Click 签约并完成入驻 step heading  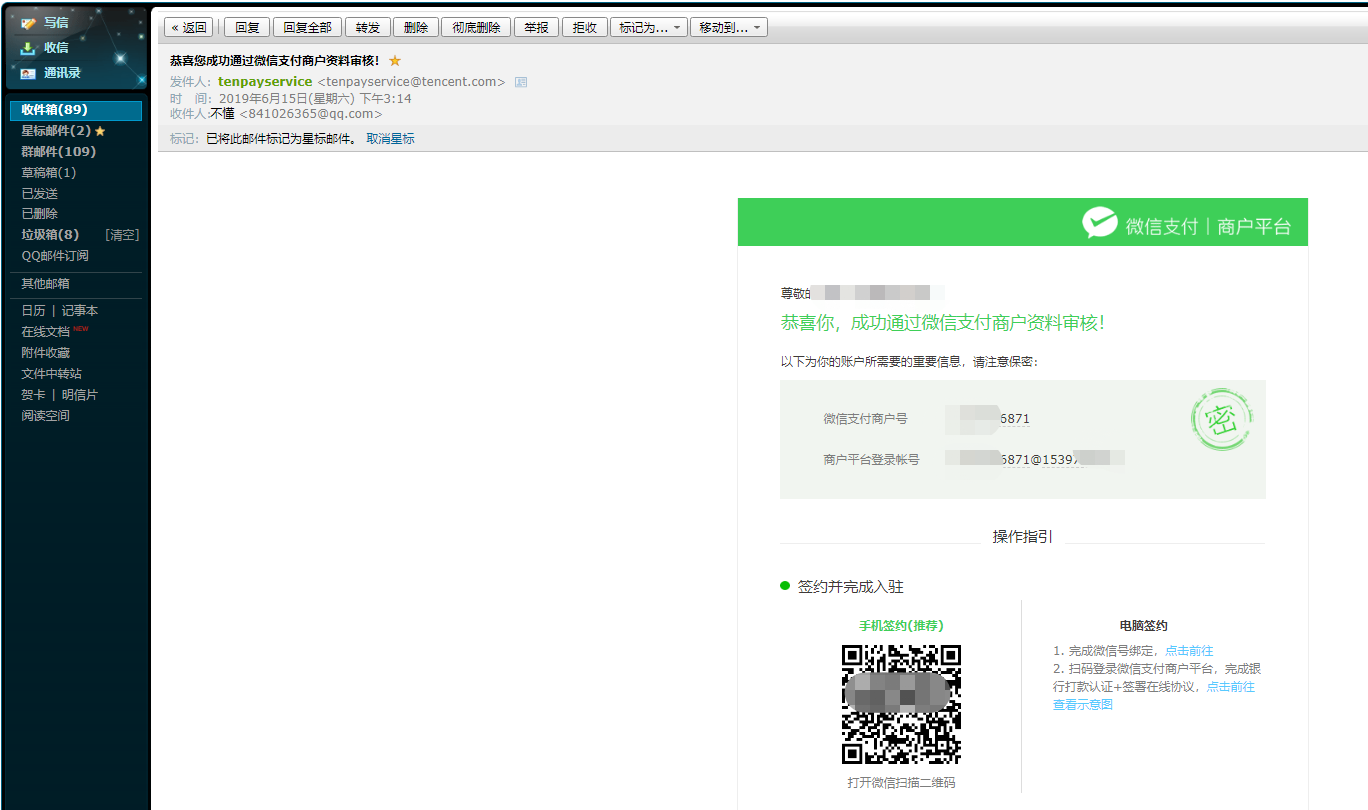850,587
